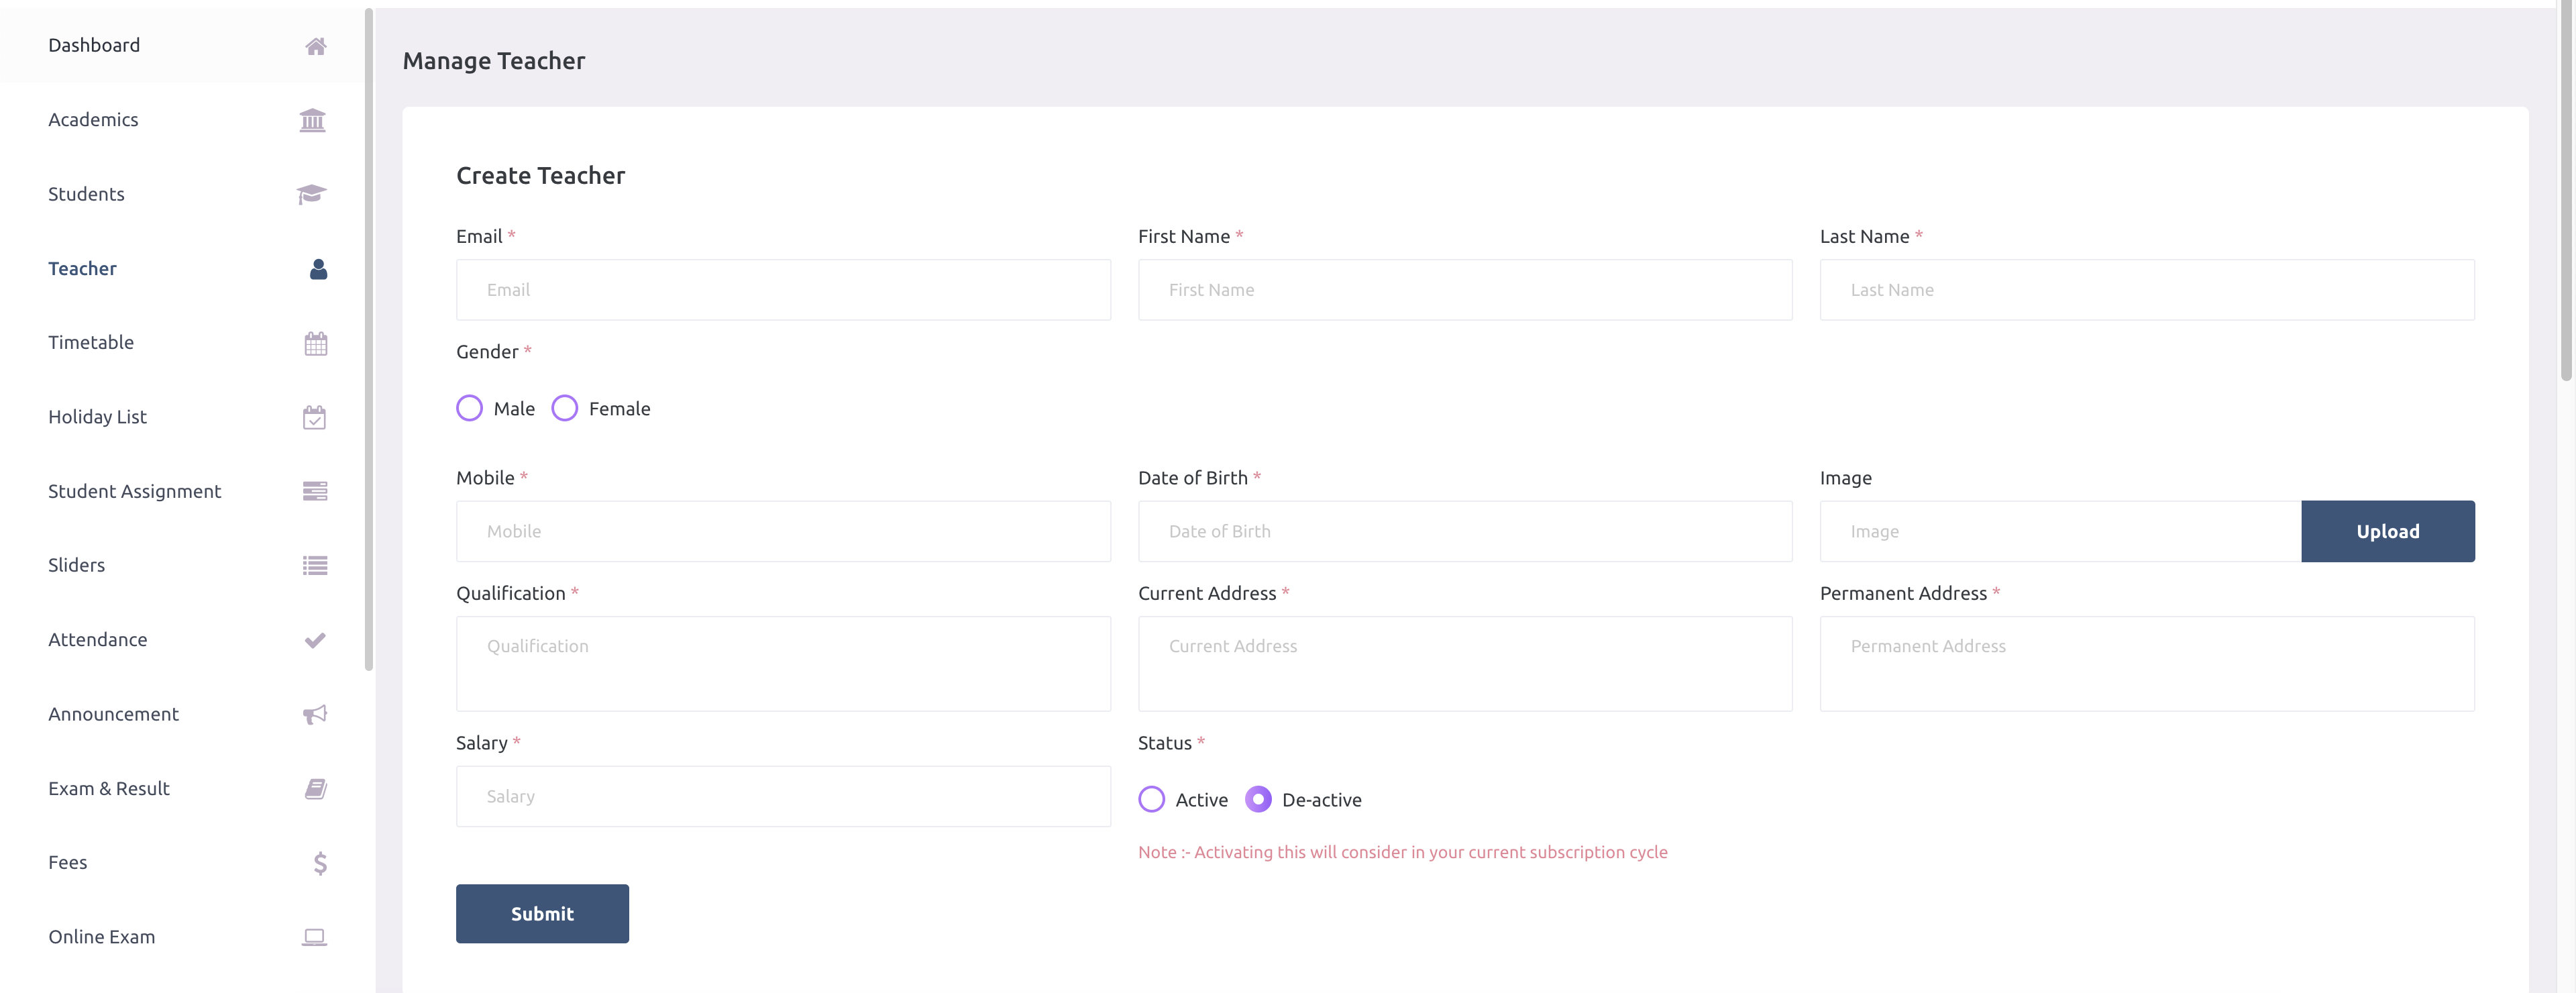Click inside the Date of Birth field
2576x993 pixels.
(x=1464, y=531)
